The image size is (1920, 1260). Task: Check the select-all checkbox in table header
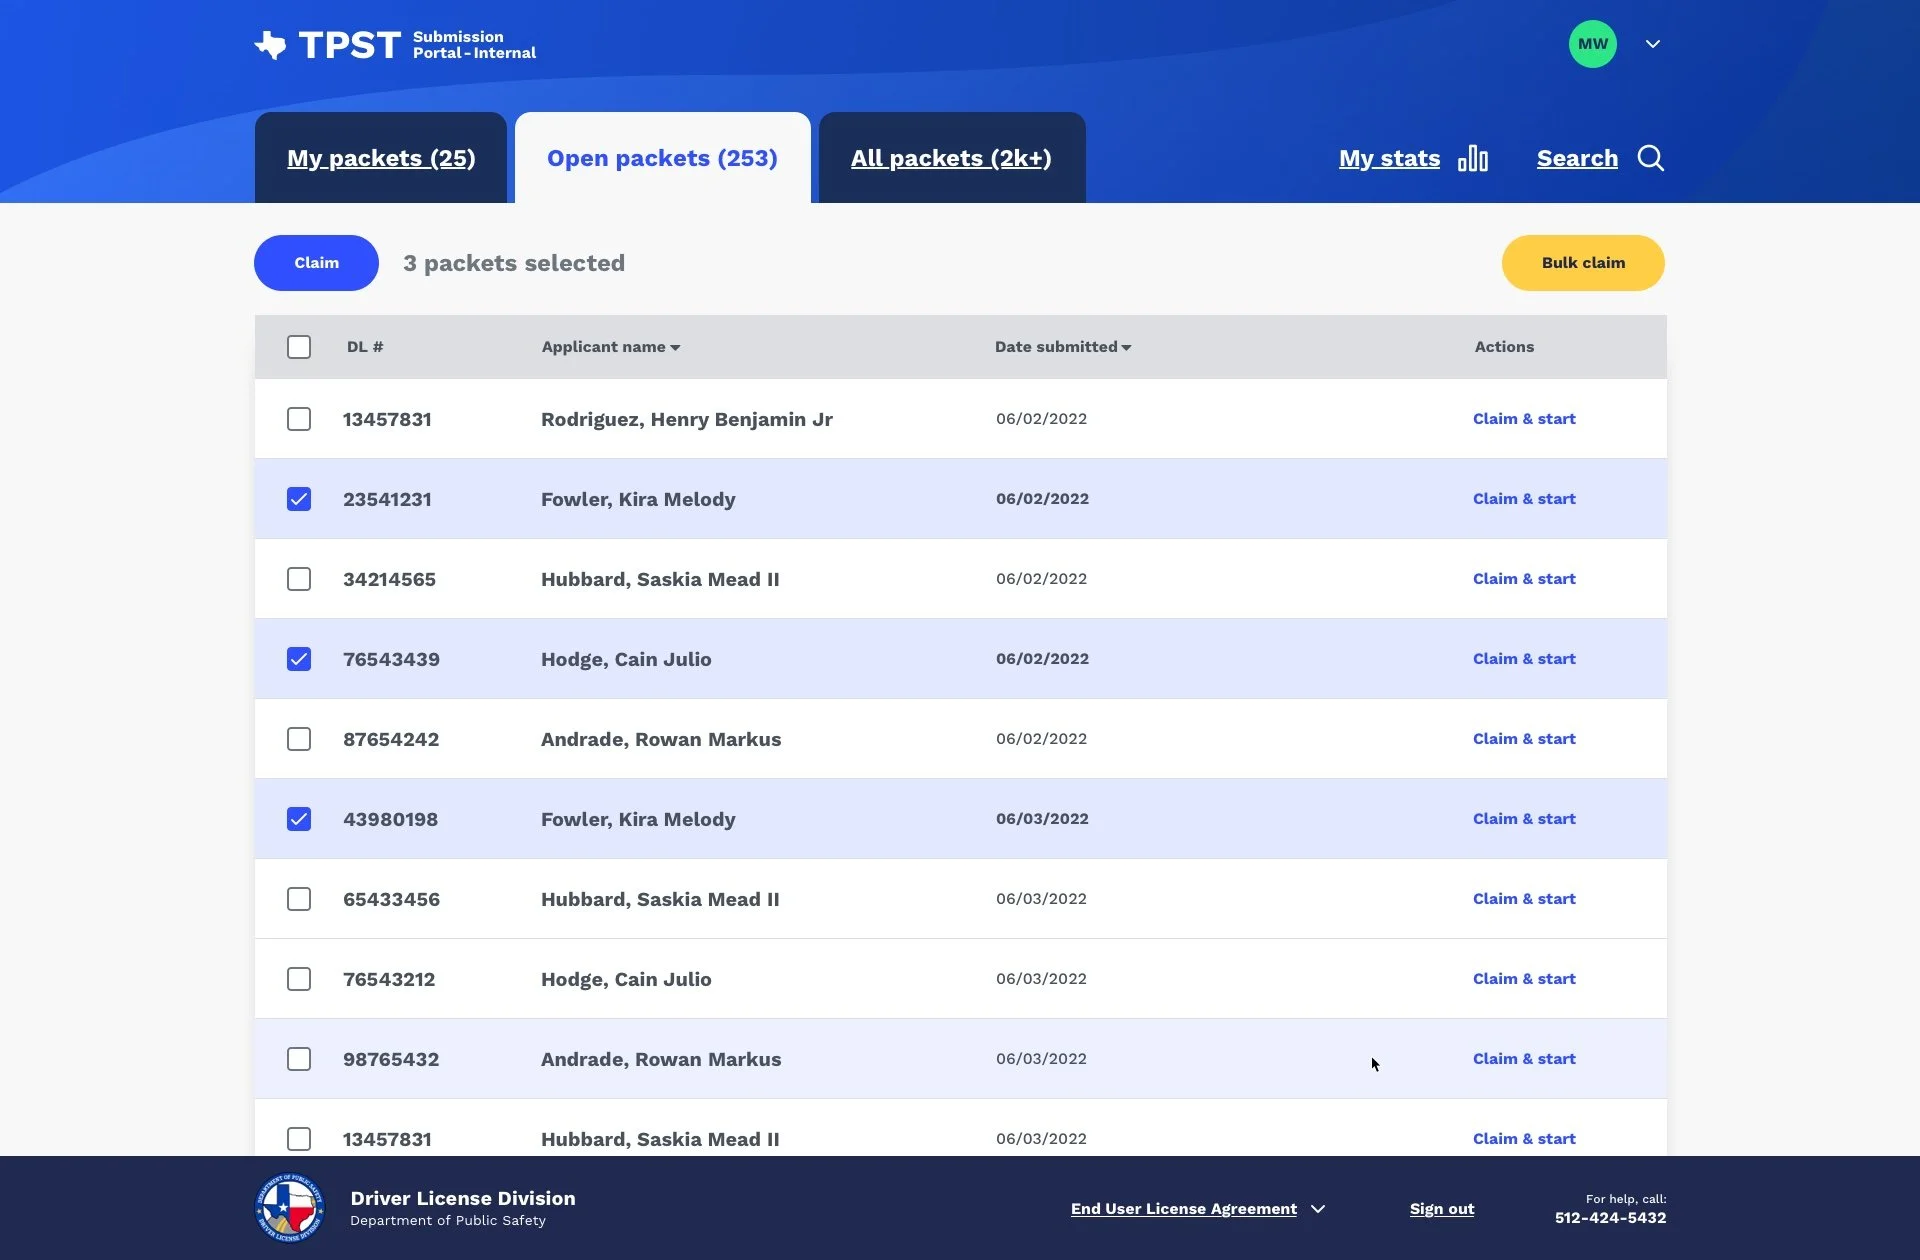[x=299, y=347]
